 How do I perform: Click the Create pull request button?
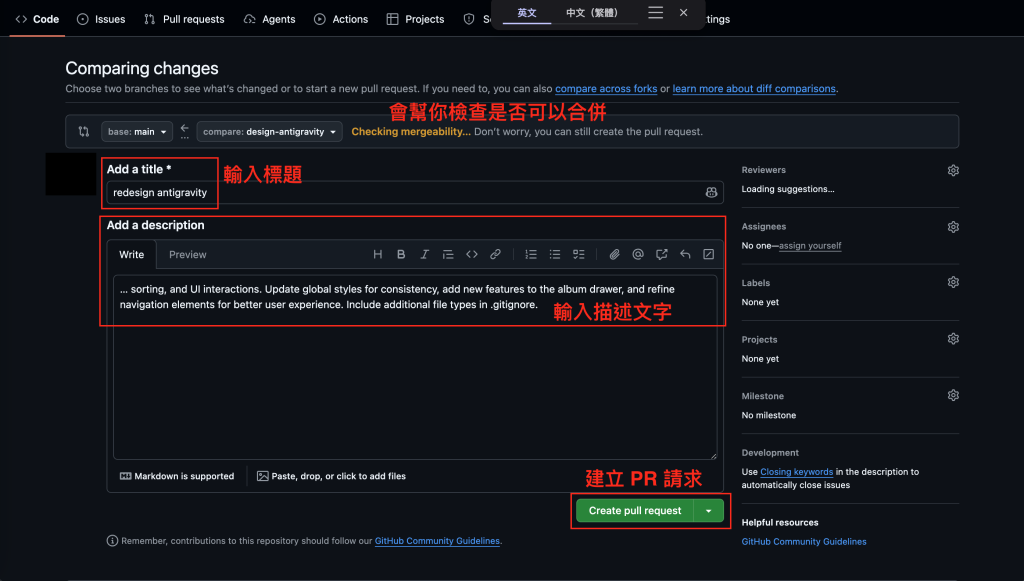pos(635,510)
